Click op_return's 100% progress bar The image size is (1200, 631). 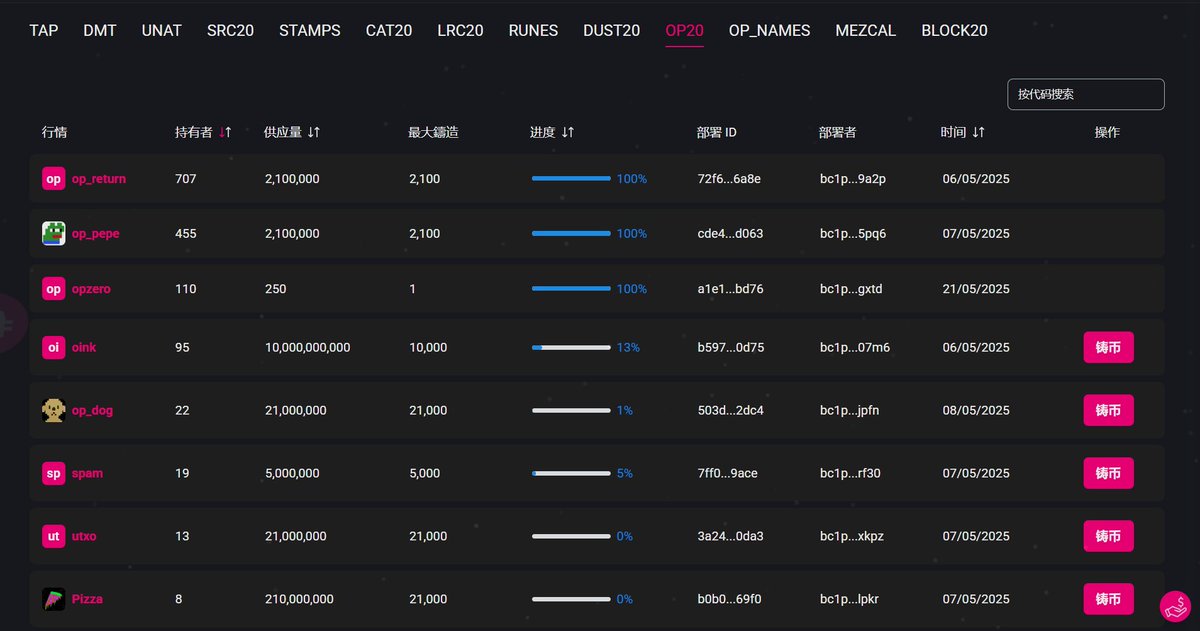(x=571, y=179)
